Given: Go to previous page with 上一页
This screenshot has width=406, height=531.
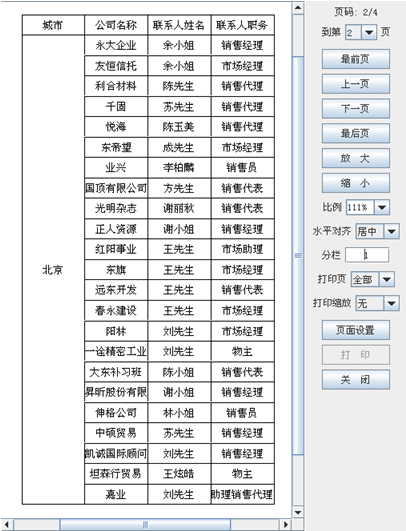Looking at the screenshot, I should coord(356,84).
